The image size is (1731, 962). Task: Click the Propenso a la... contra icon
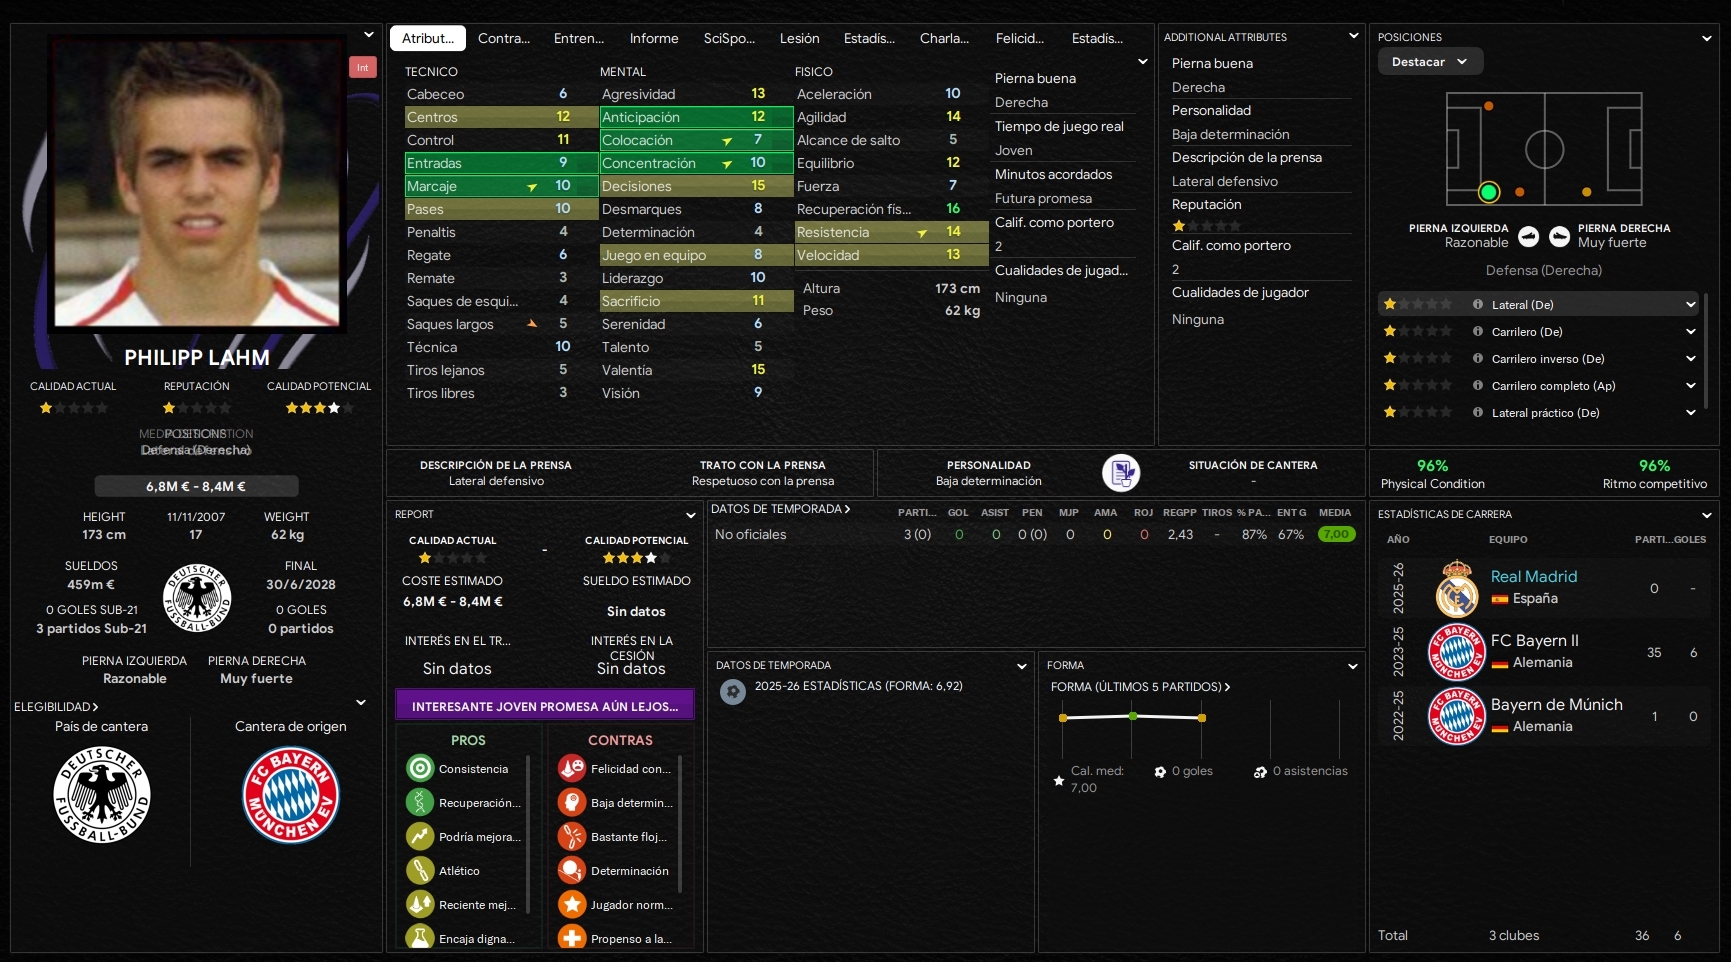(572, 938)
